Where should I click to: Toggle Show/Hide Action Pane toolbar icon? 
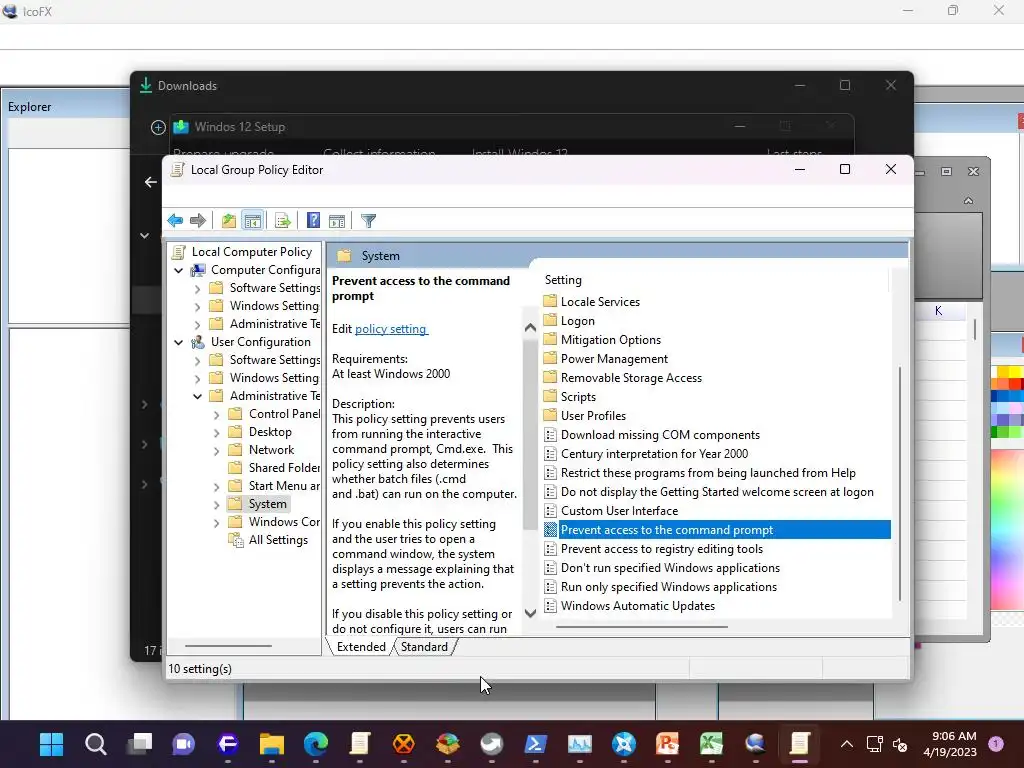pyautogui.click(x=337, y=221)
